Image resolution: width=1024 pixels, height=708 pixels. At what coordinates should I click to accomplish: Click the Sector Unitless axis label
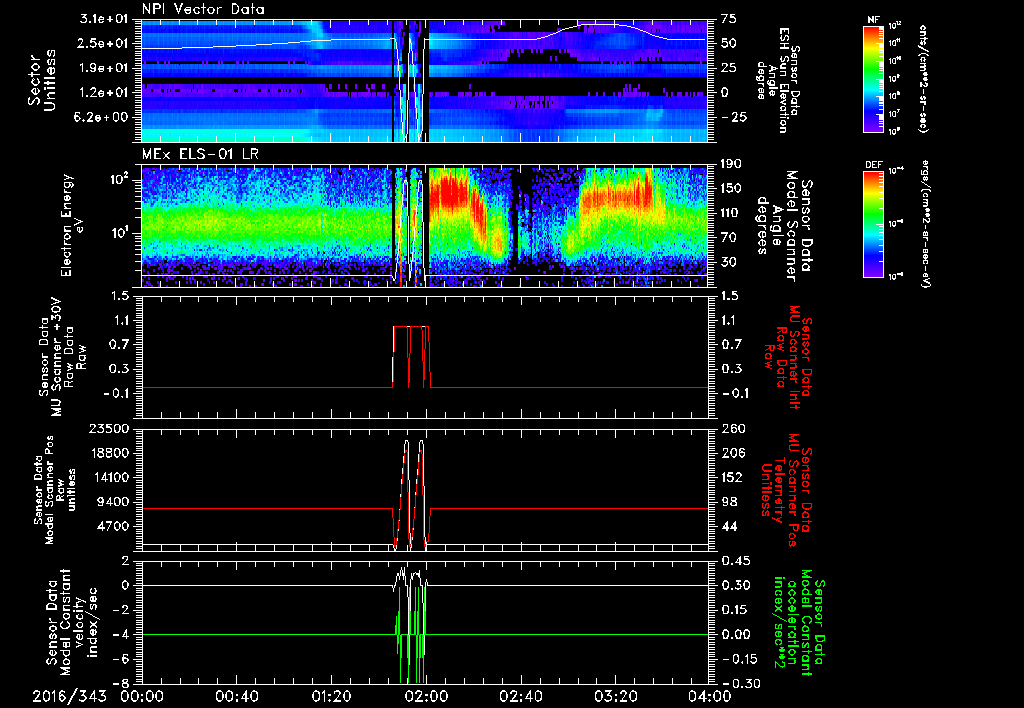tap(42, 80)
